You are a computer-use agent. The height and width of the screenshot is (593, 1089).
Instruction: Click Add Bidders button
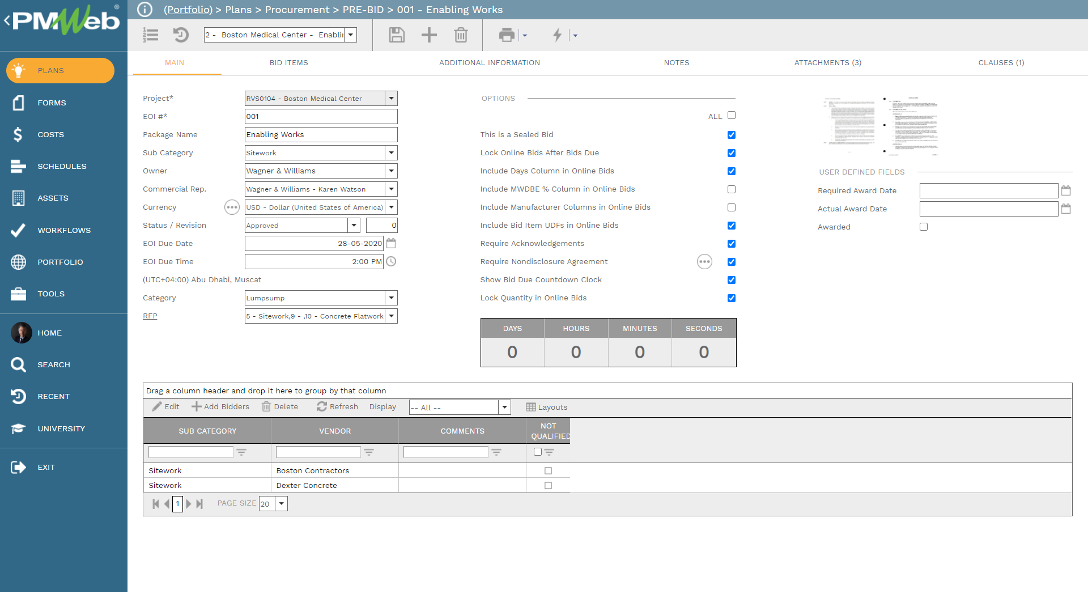[x=220, y=407]
